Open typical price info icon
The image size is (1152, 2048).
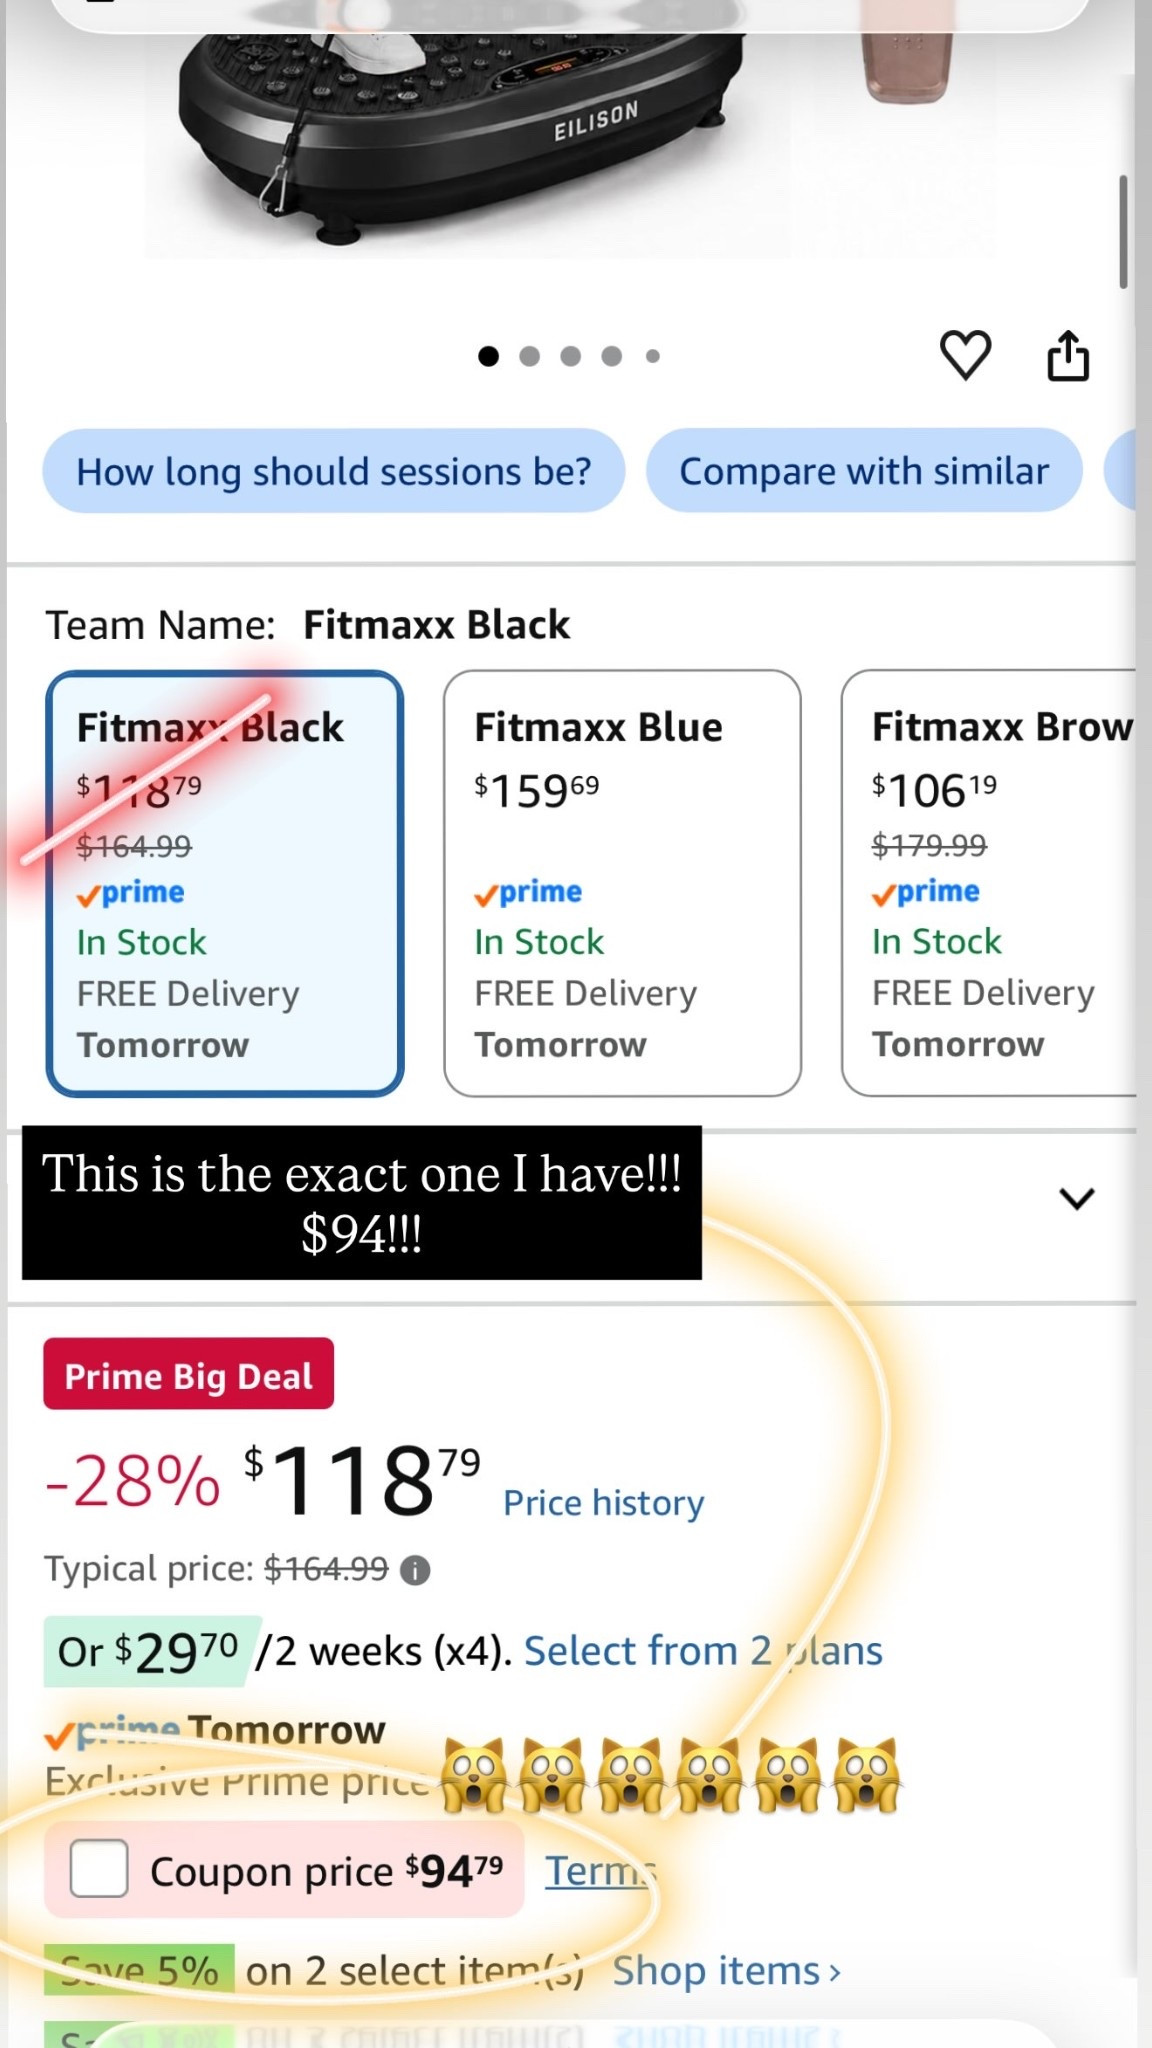tap(415, 1570)
